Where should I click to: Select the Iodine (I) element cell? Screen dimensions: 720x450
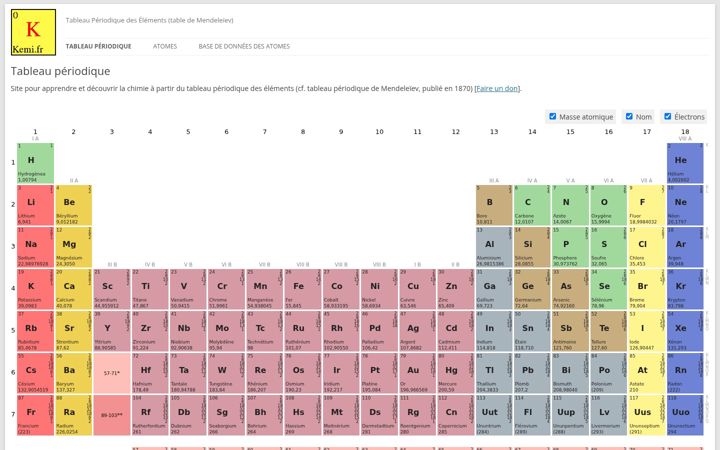tap(647, 331)
